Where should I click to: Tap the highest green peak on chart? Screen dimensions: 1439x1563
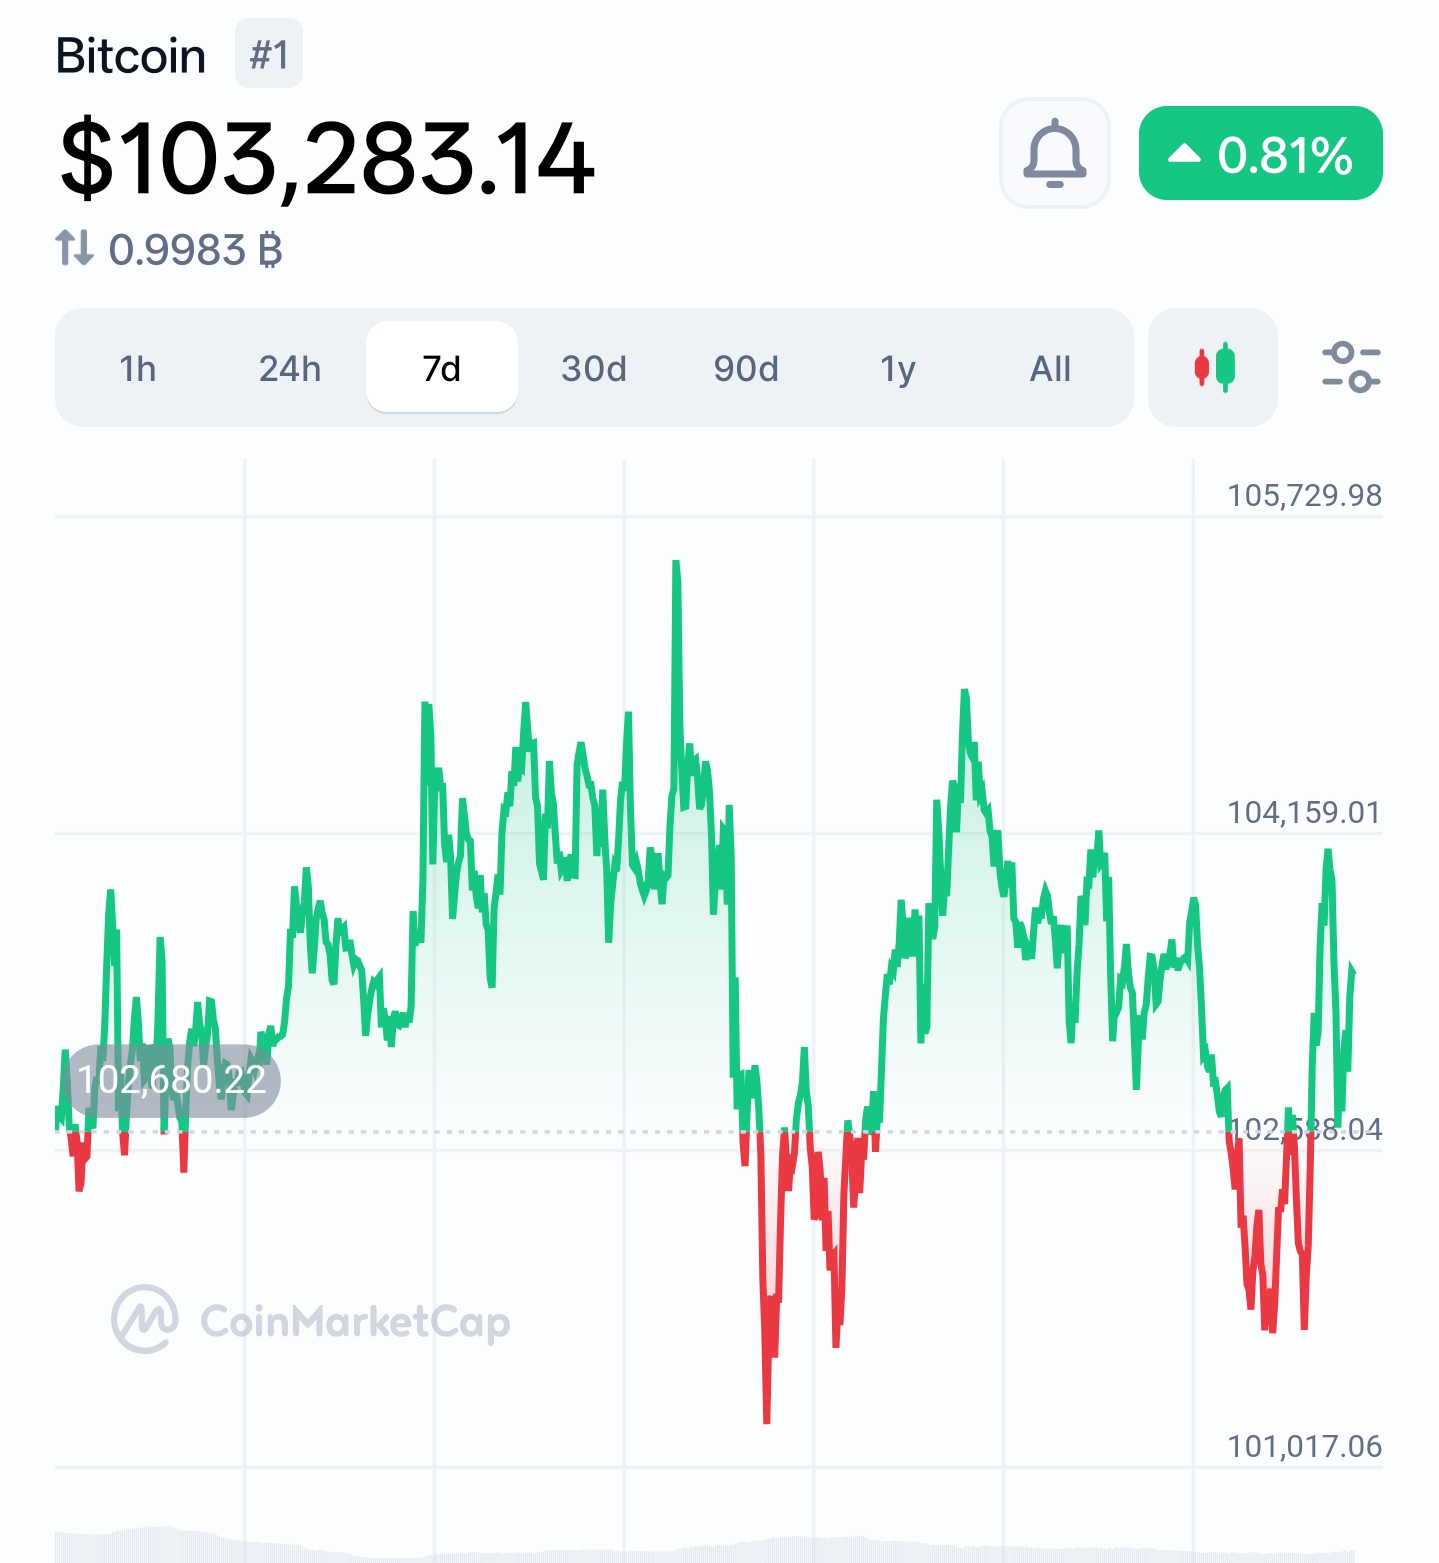click(x=676, y=566)
